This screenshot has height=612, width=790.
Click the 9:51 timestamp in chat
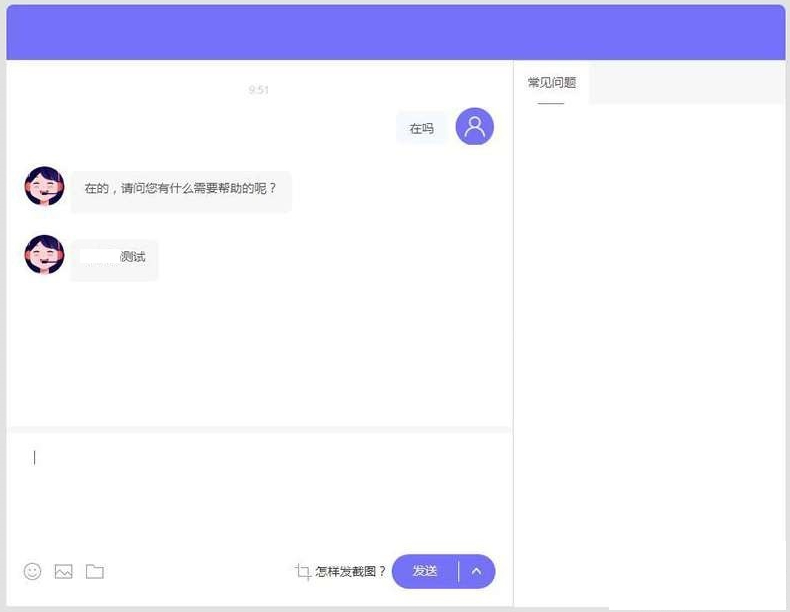tap(259, 90)
